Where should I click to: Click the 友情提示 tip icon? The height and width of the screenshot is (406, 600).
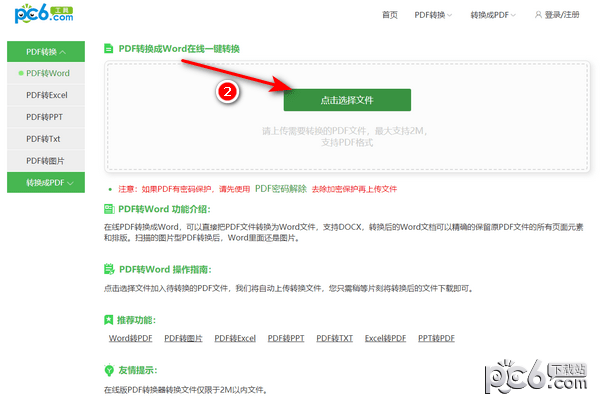coord(109,370)
